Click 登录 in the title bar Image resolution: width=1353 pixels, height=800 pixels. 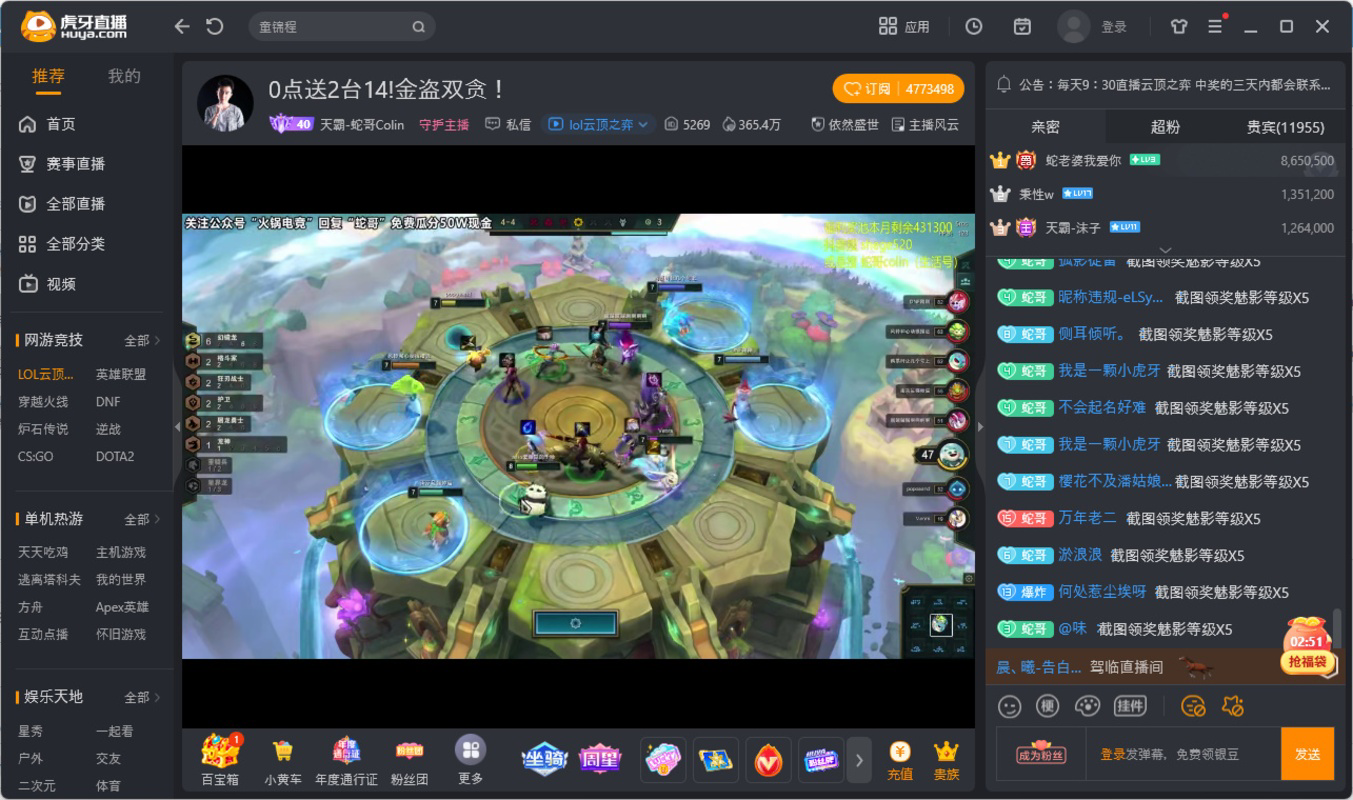(x=1114, y=27)
